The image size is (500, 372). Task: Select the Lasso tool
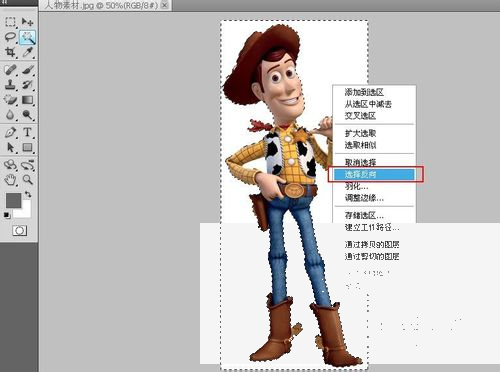(x=10, y=37)
